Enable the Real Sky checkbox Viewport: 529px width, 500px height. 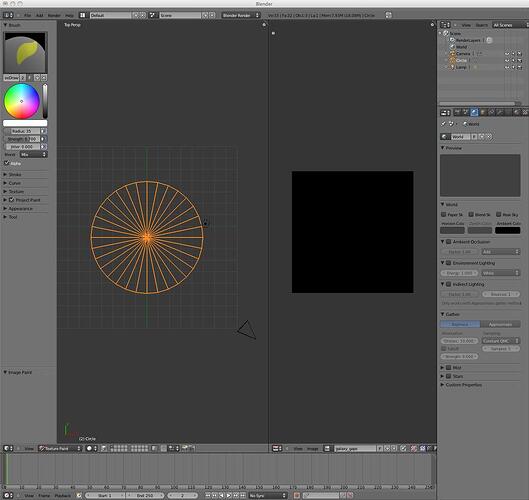click(x=498, y=214)
